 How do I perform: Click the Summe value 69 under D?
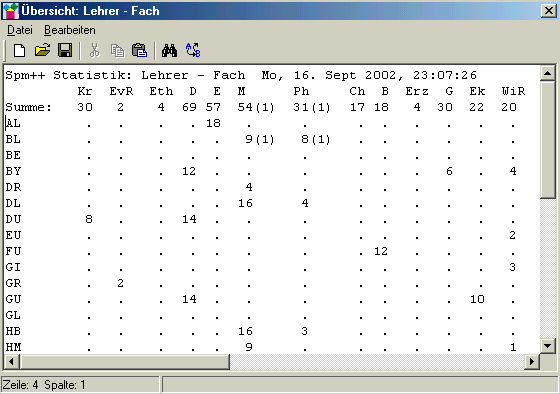[189, 107]
